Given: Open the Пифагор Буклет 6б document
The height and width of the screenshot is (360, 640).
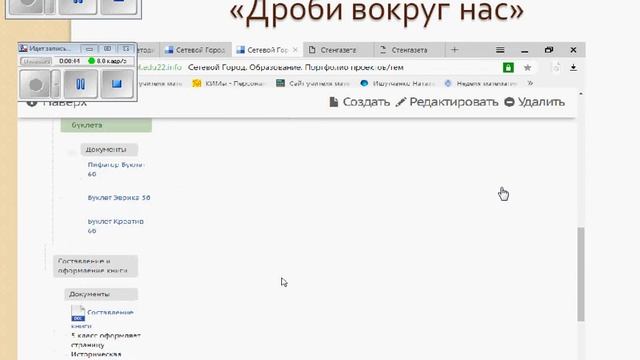Looking at the screenshot, I should pos(116,169).
